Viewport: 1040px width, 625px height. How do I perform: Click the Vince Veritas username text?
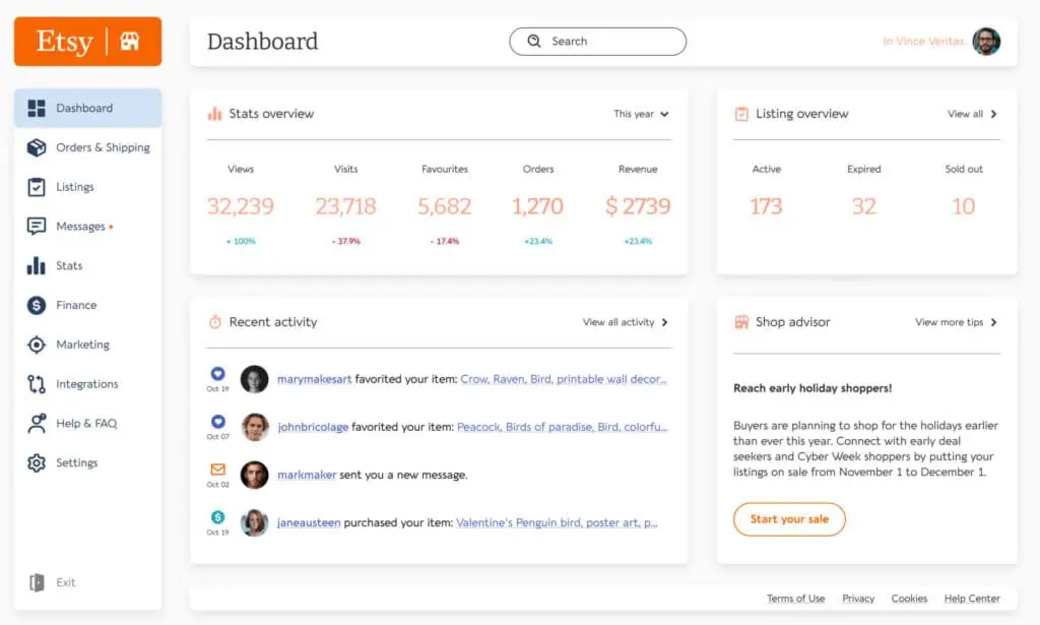(923, 41)
